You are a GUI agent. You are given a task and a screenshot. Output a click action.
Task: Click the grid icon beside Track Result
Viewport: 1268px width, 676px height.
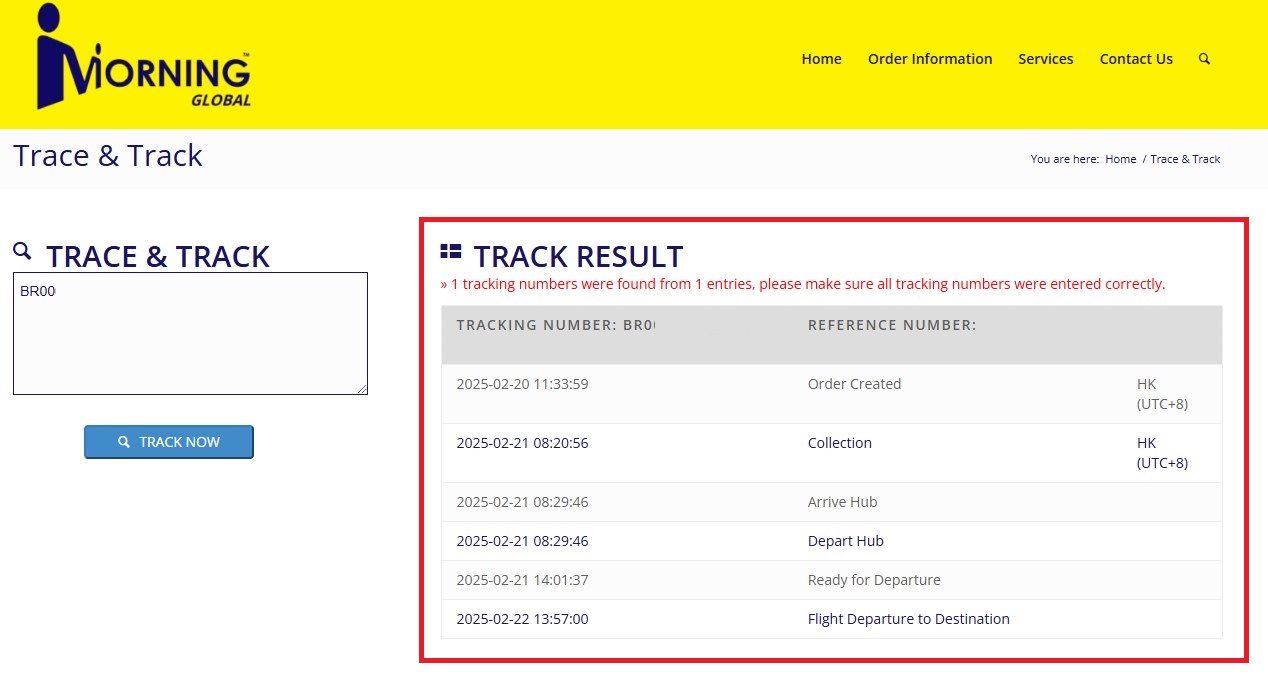click(451, 252)
